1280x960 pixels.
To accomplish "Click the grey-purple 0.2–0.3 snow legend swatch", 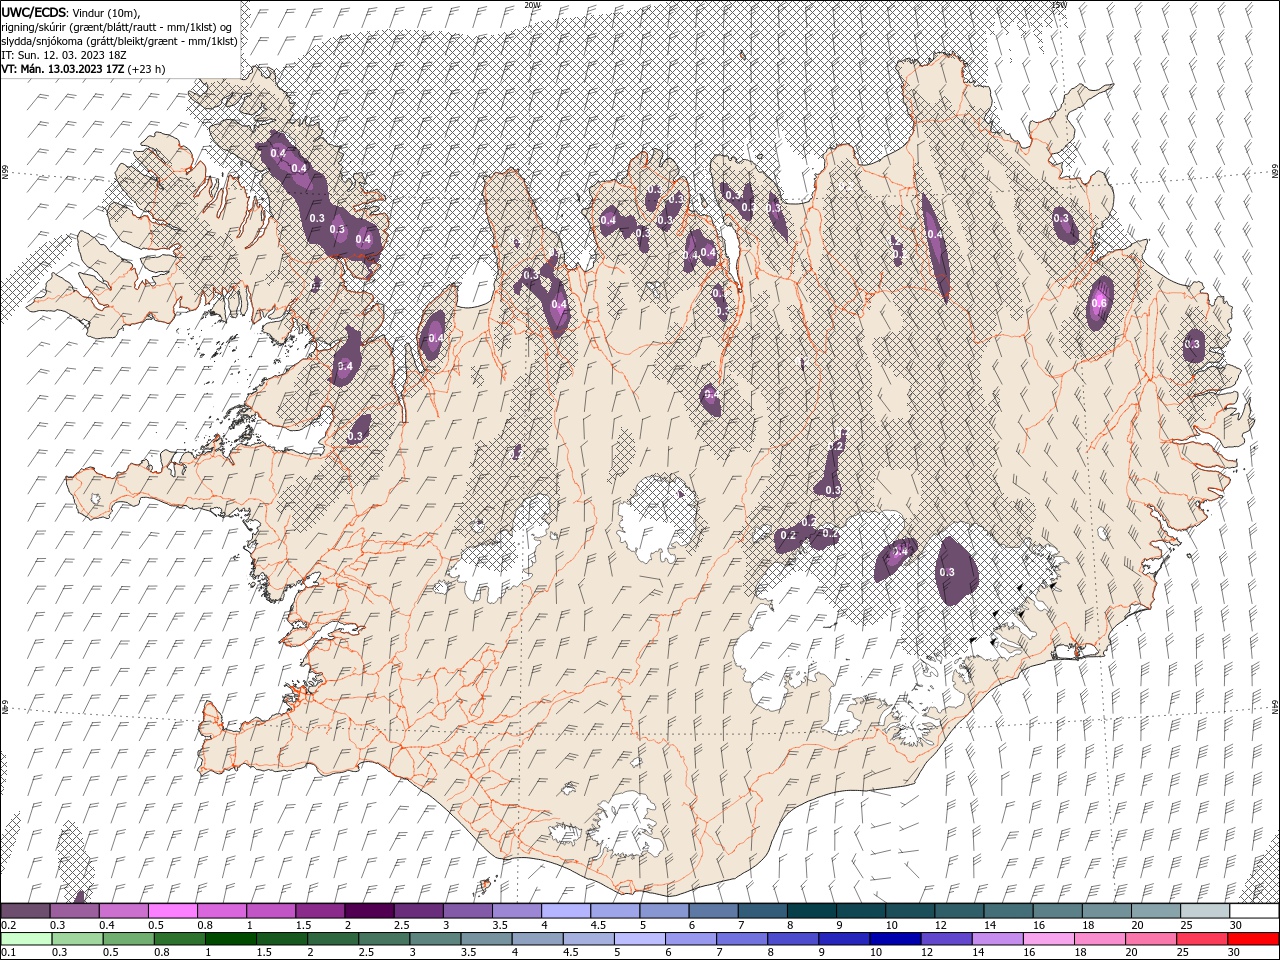I will coord(25,911).
